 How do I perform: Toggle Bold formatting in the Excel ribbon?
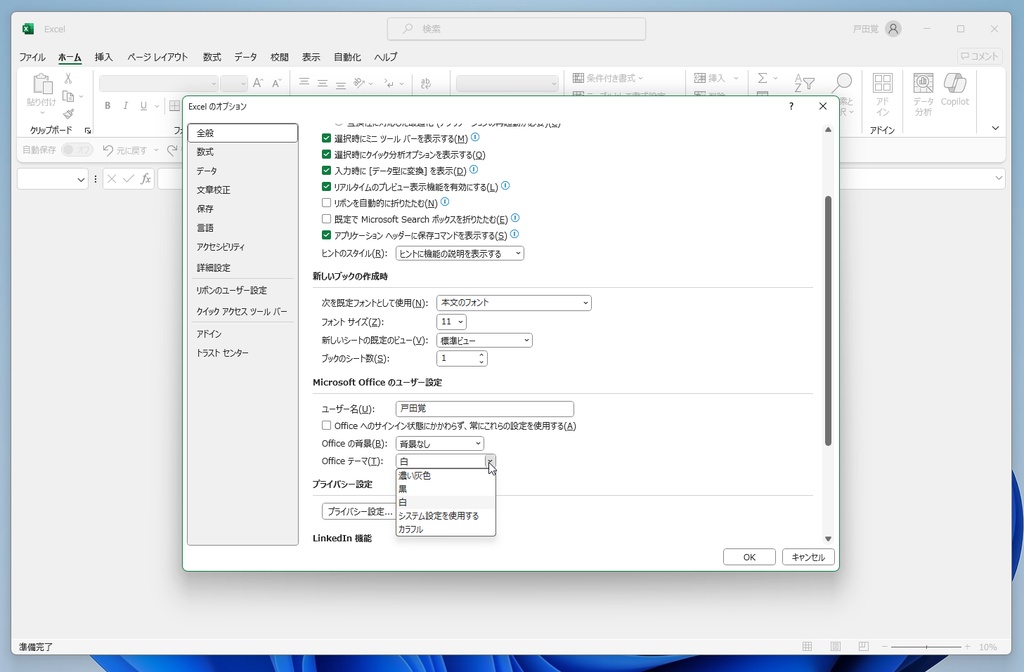107,106
